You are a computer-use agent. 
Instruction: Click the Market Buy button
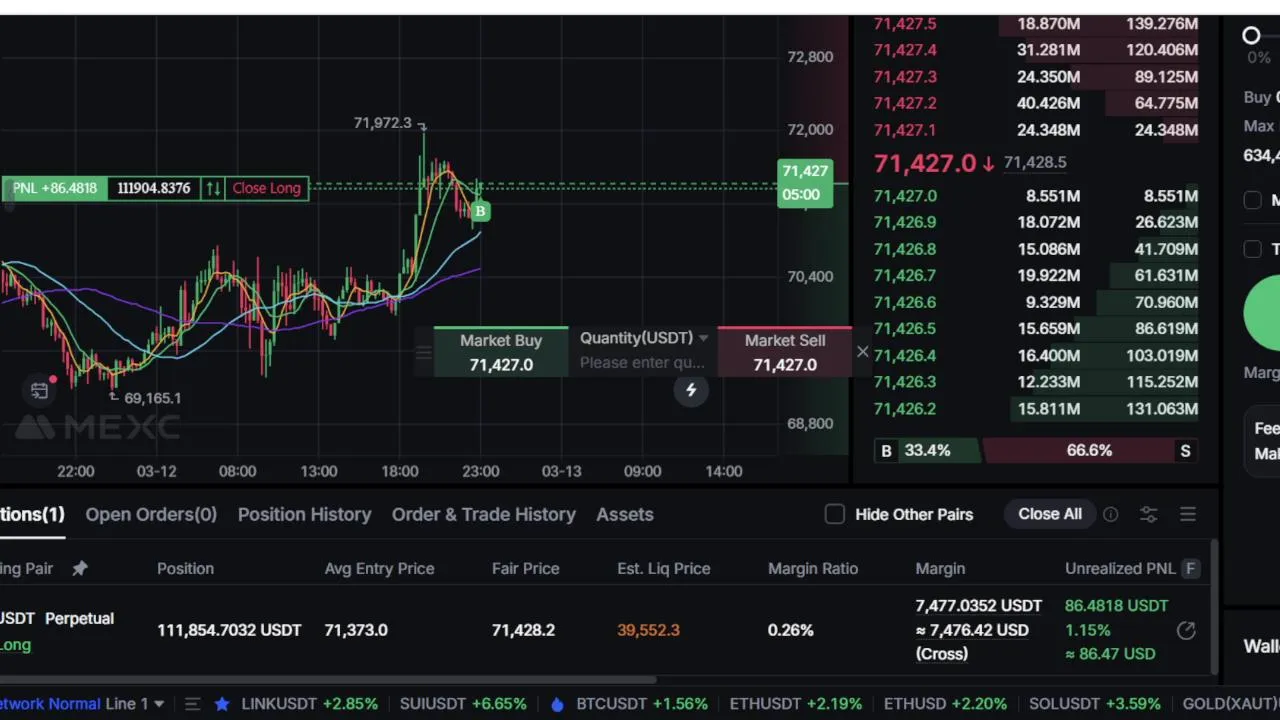(x=501, y=352)
